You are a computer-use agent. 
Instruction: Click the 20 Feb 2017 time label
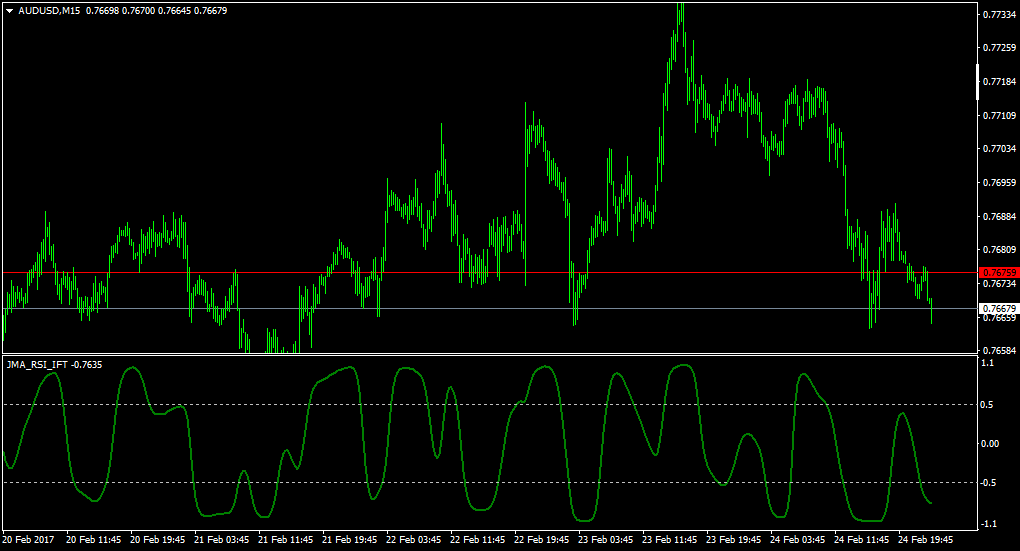(29, 539)
